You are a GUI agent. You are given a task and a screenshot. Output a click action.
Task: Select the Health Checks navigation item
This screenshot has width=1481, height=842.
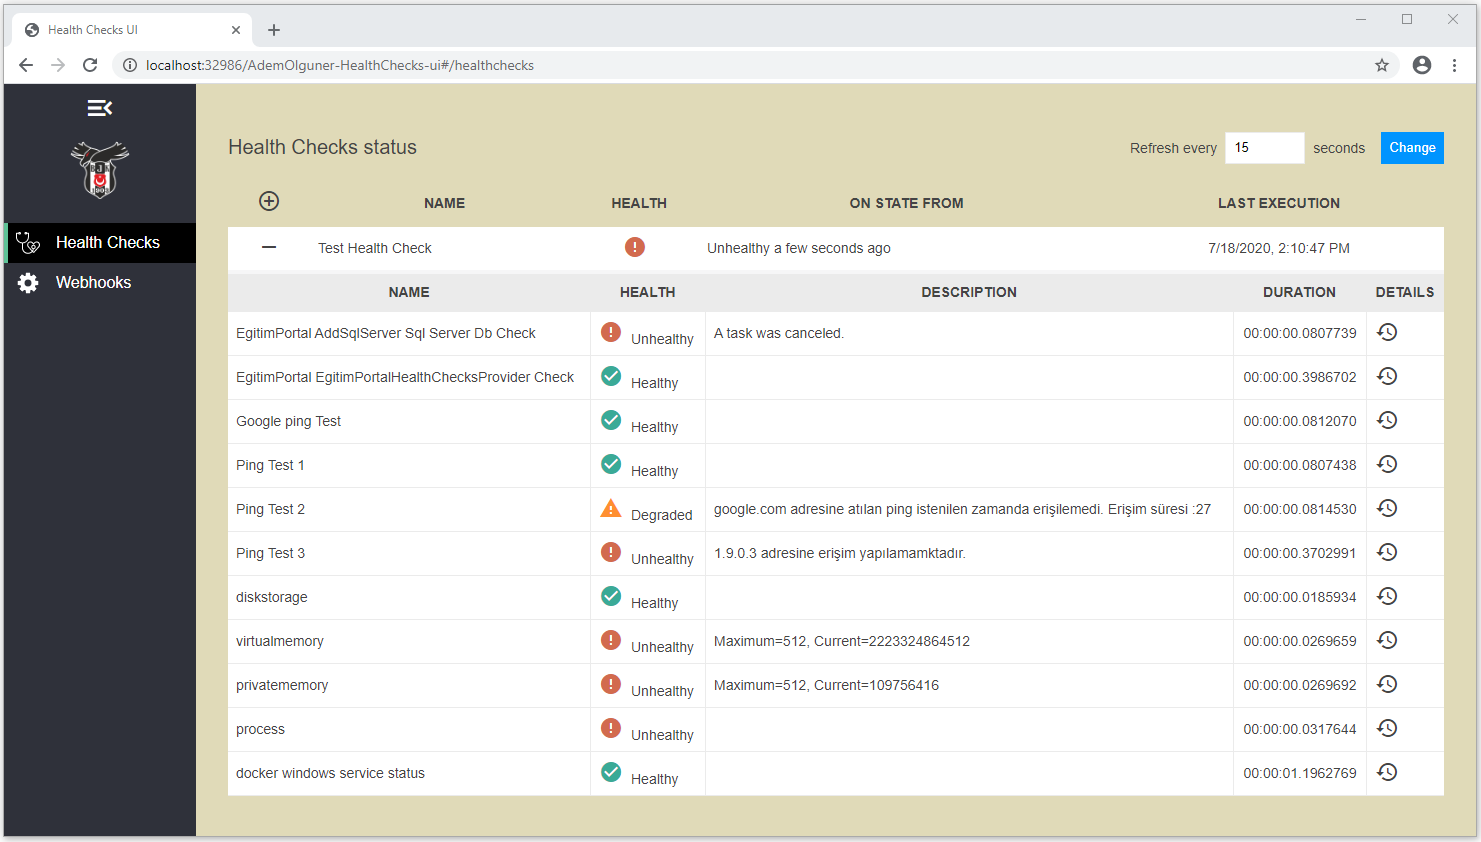pos(108,242)
